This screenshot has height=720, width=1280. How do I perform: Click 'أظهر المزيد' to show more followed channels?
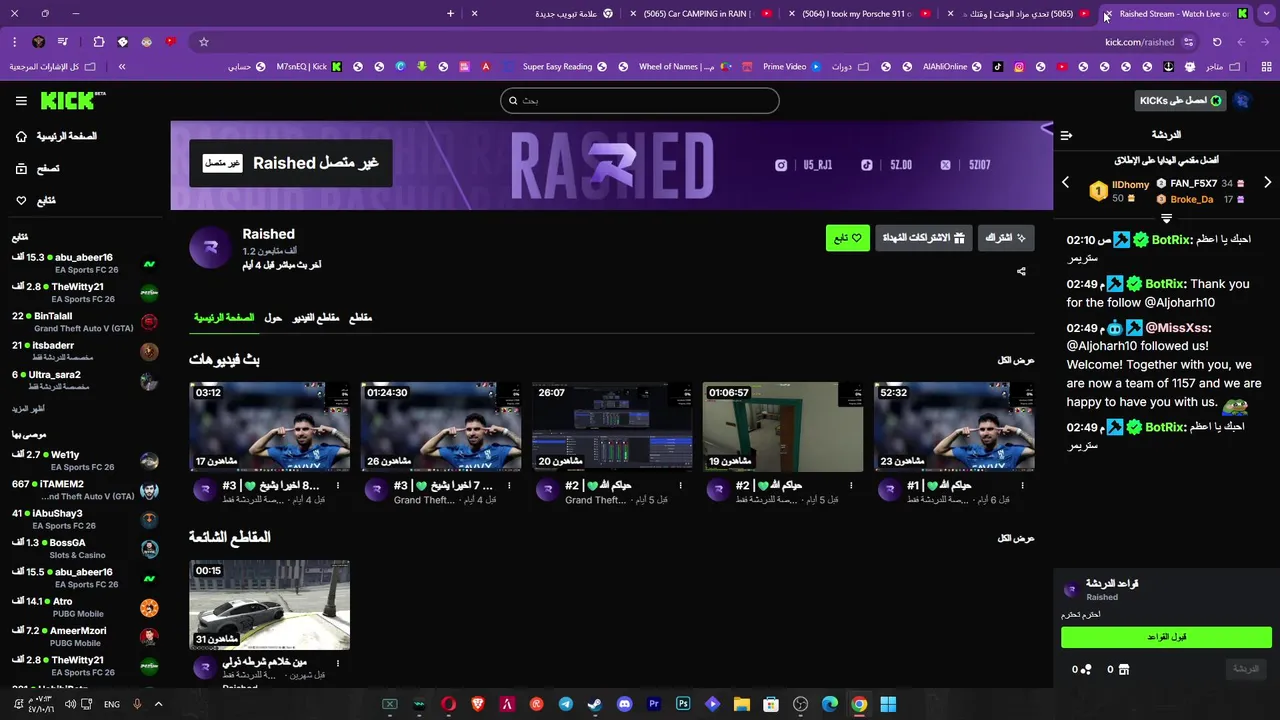tap(28, 409)
